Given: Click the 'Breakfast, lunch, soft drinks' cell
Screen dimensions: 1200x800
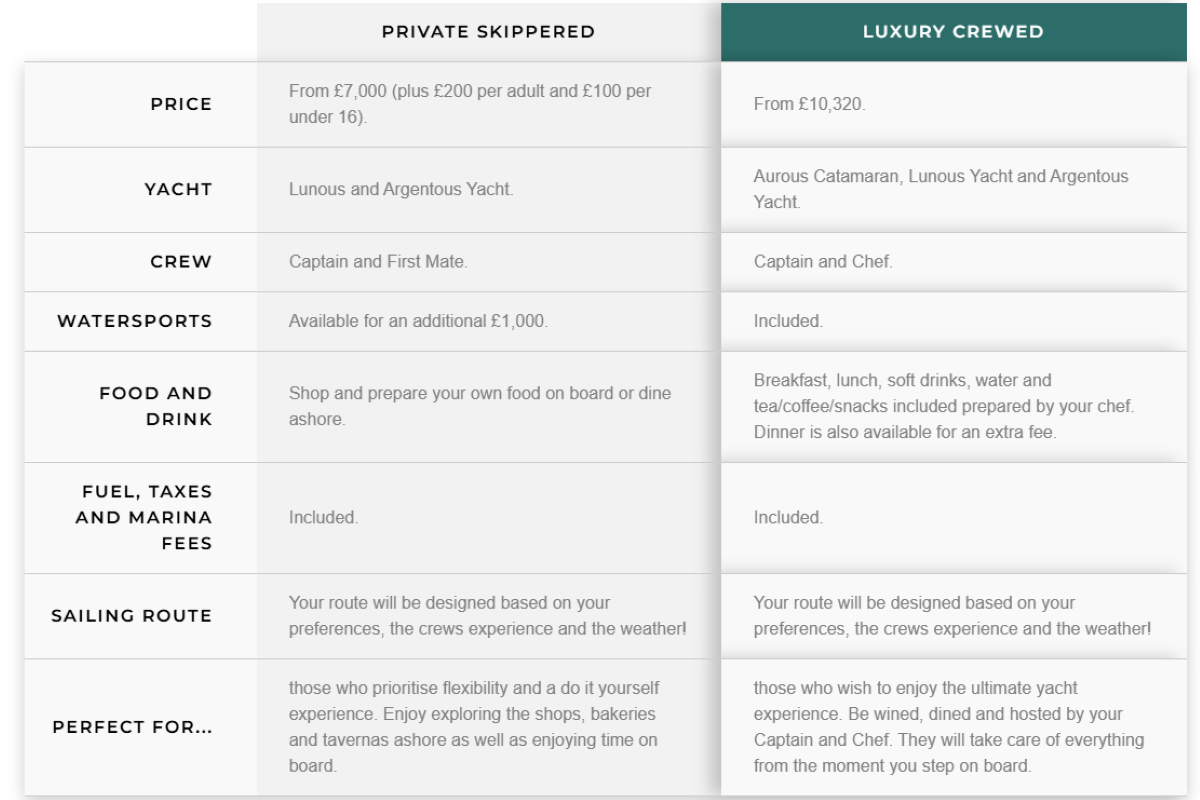Looking at the screenshot, I should [944, 406].
